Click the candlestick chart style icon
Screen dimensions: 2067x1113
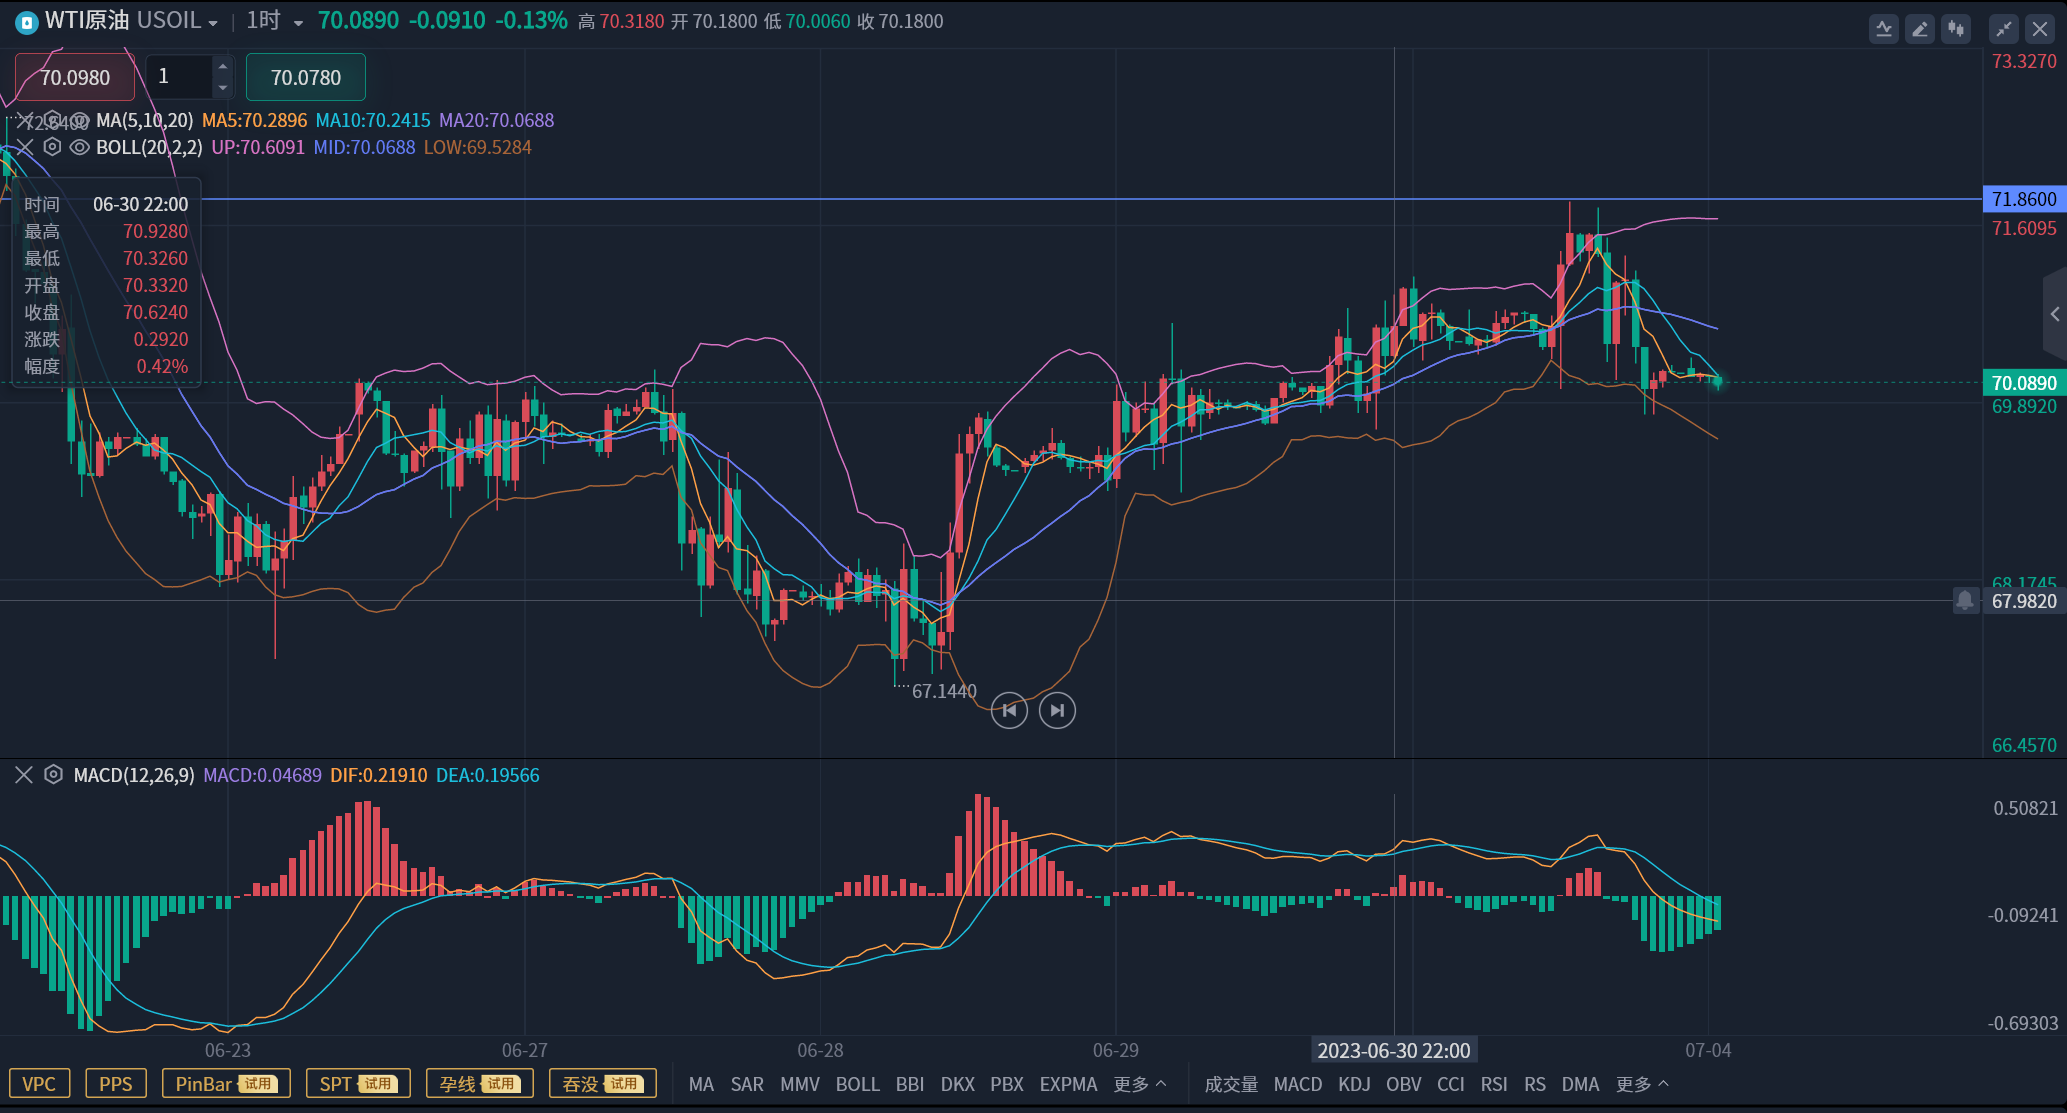tap(1955, 29)
